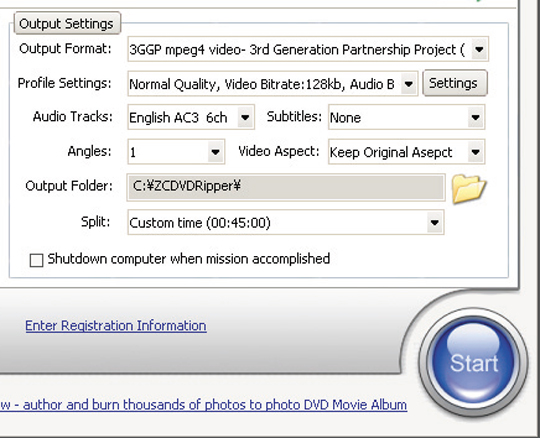Viewport: 540px width, 438px height.
Task: Open the Split dropdown arrow
Action: [435, 222]
